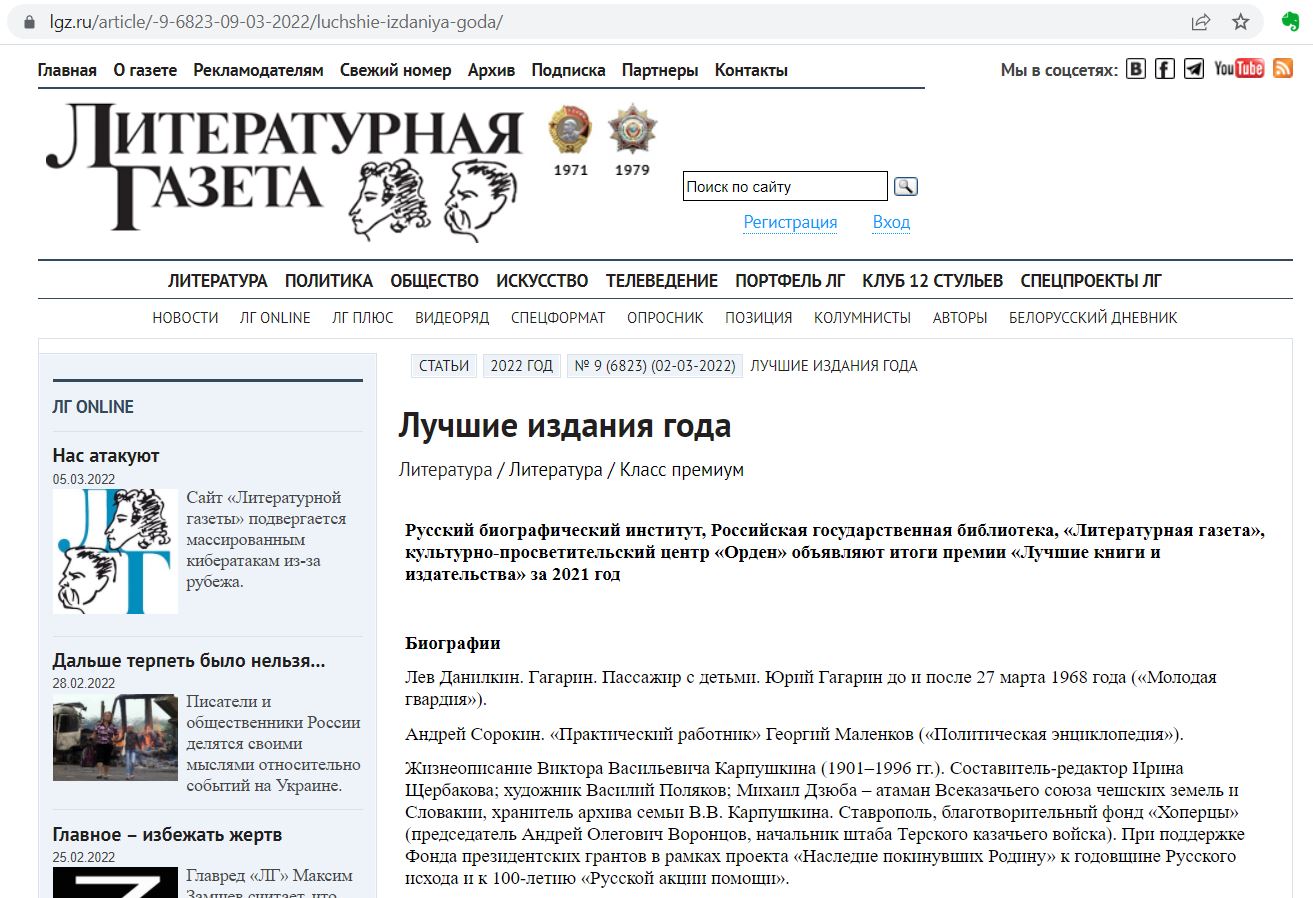
Task: Click the Мы в соцсетях label
Action: 1059,70
